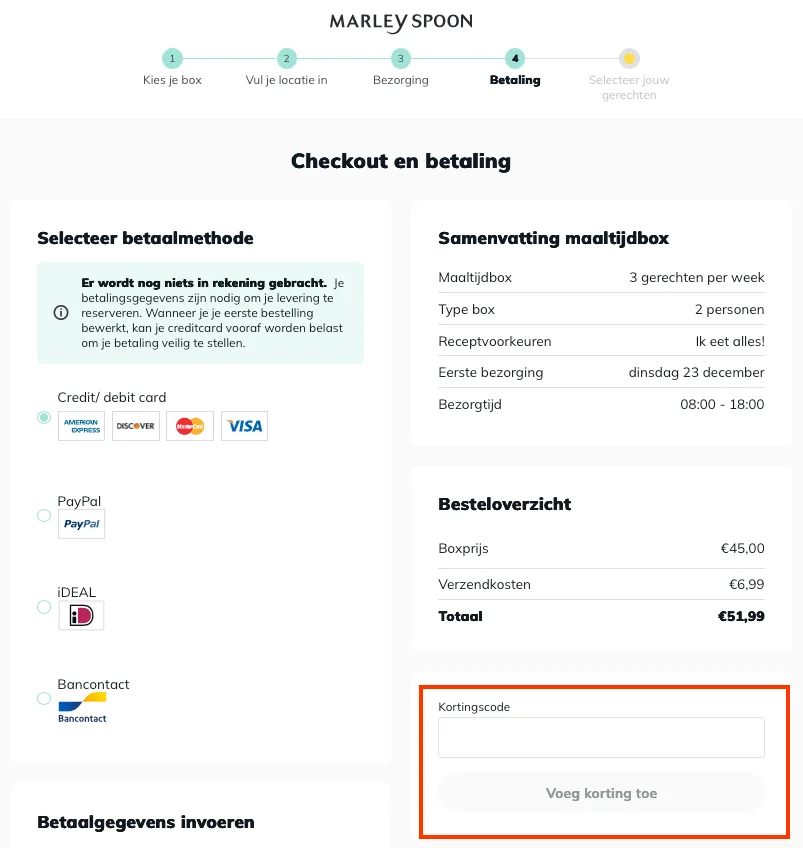
Task: Click the Bancontact logo icon
Action: coord(82,708)
